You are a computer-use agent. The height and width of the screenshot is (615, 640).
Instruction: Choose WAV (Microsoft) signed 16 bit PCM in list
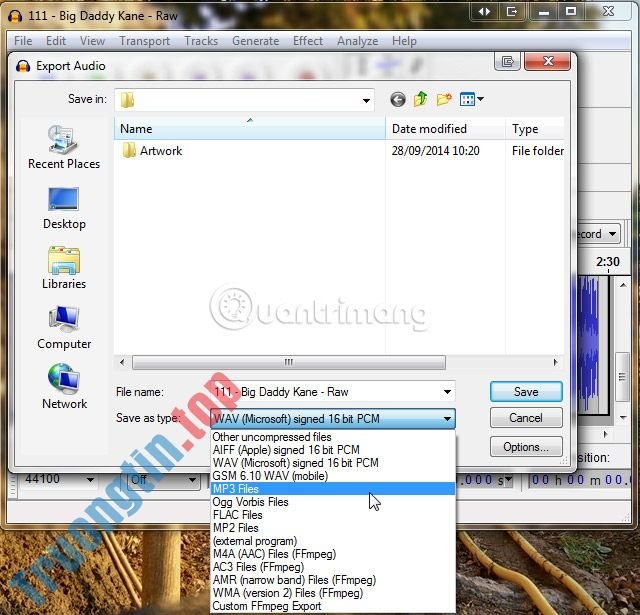point(333,463)
